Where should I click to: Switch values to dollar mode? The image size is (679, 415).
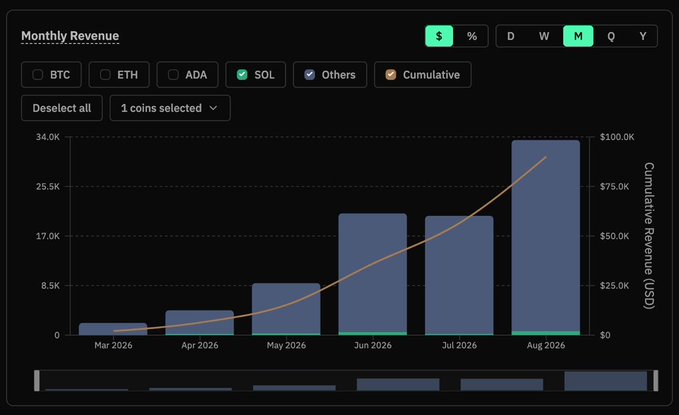439,36
